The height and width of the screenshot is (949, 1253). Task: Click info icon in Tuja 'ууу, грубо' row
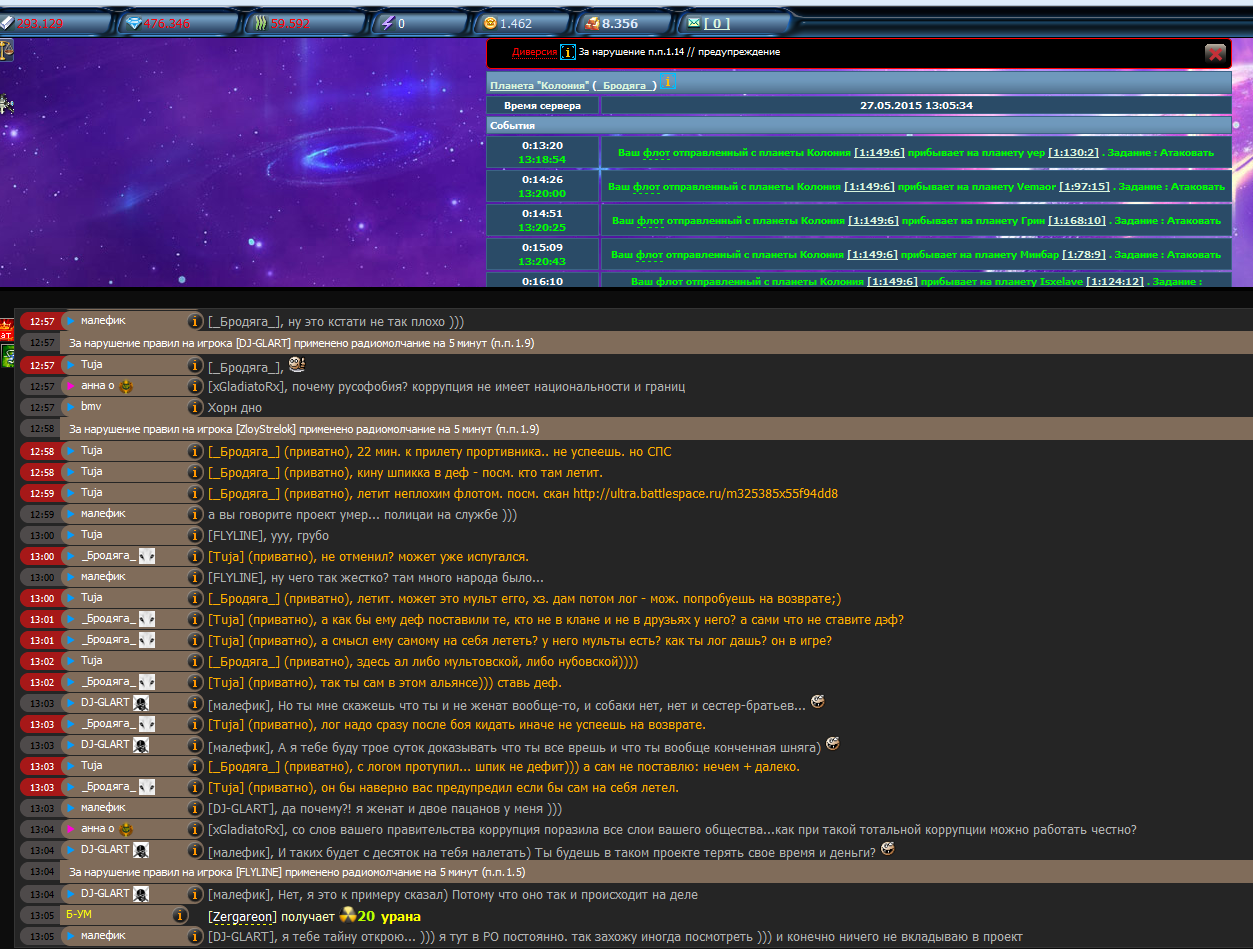196,535
